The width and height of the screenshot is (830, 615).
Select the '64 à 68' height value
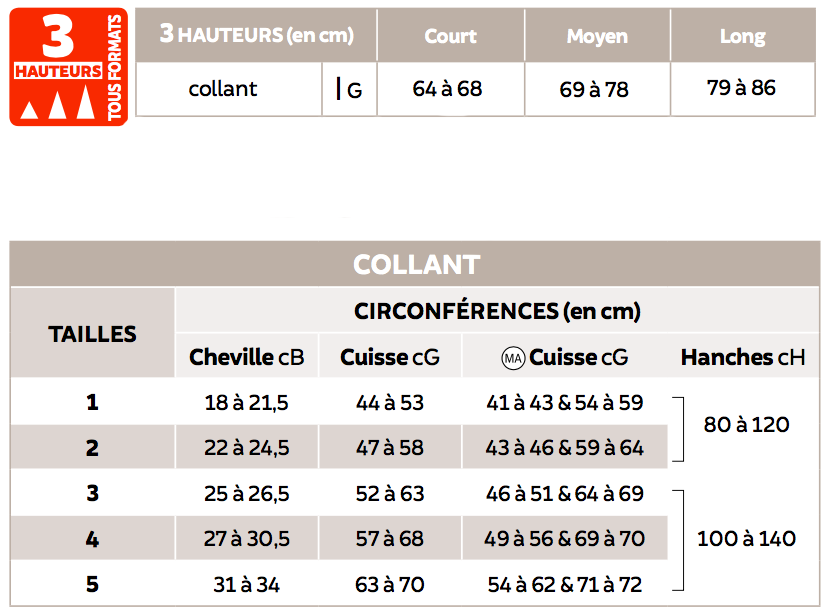click(x=447, y=88)
